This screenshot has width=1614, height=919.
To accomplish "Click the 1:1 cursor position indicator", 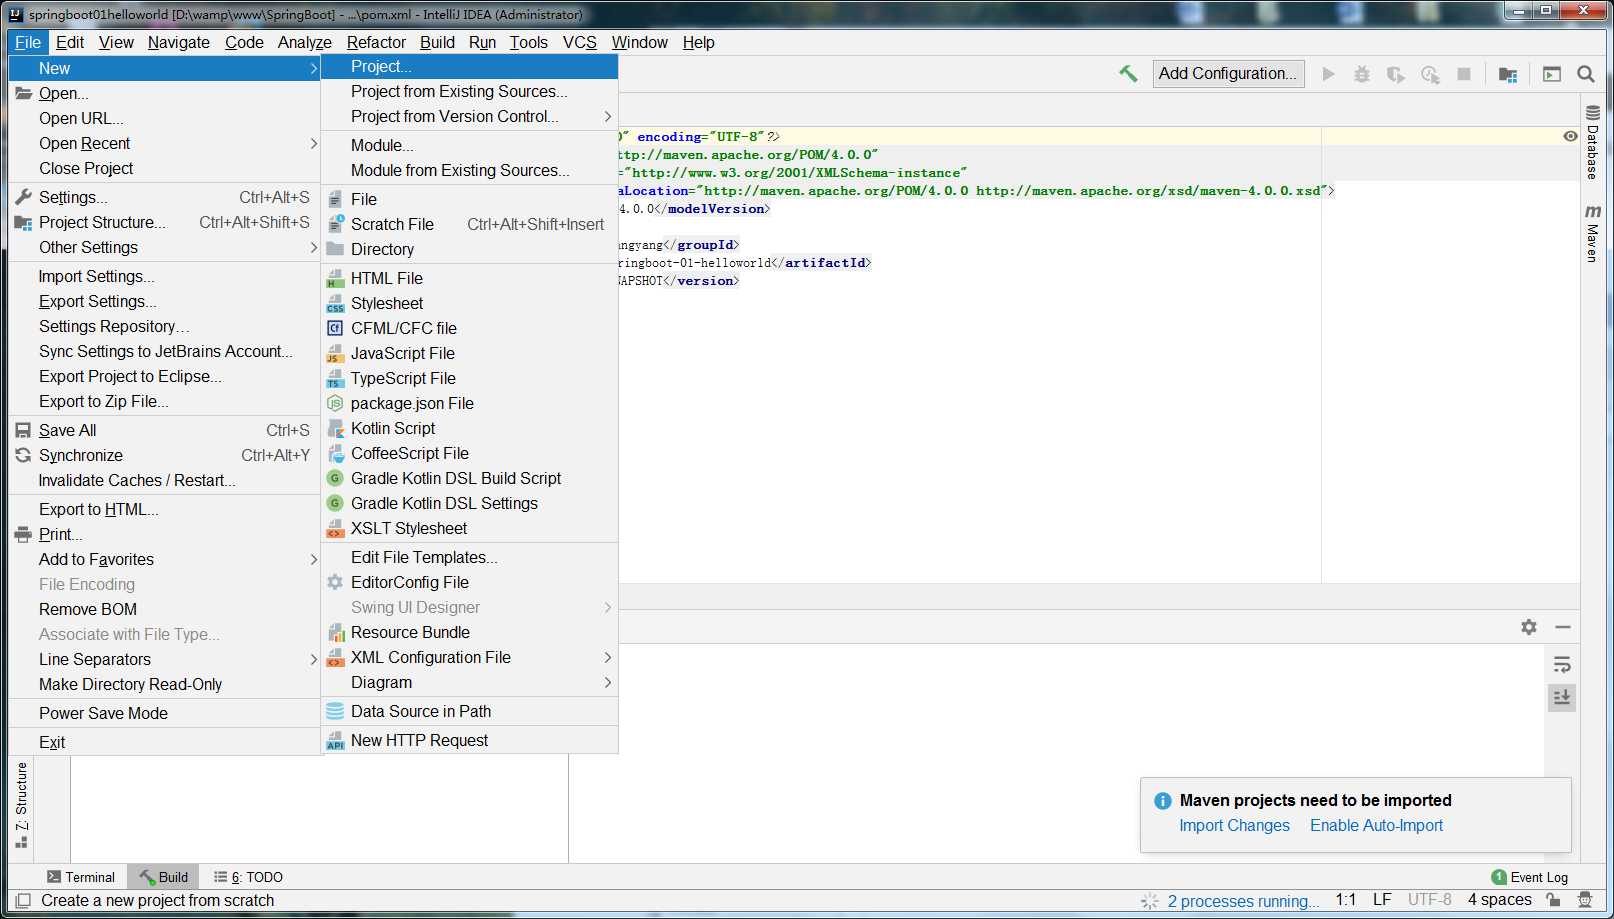I will point(1346,900).
